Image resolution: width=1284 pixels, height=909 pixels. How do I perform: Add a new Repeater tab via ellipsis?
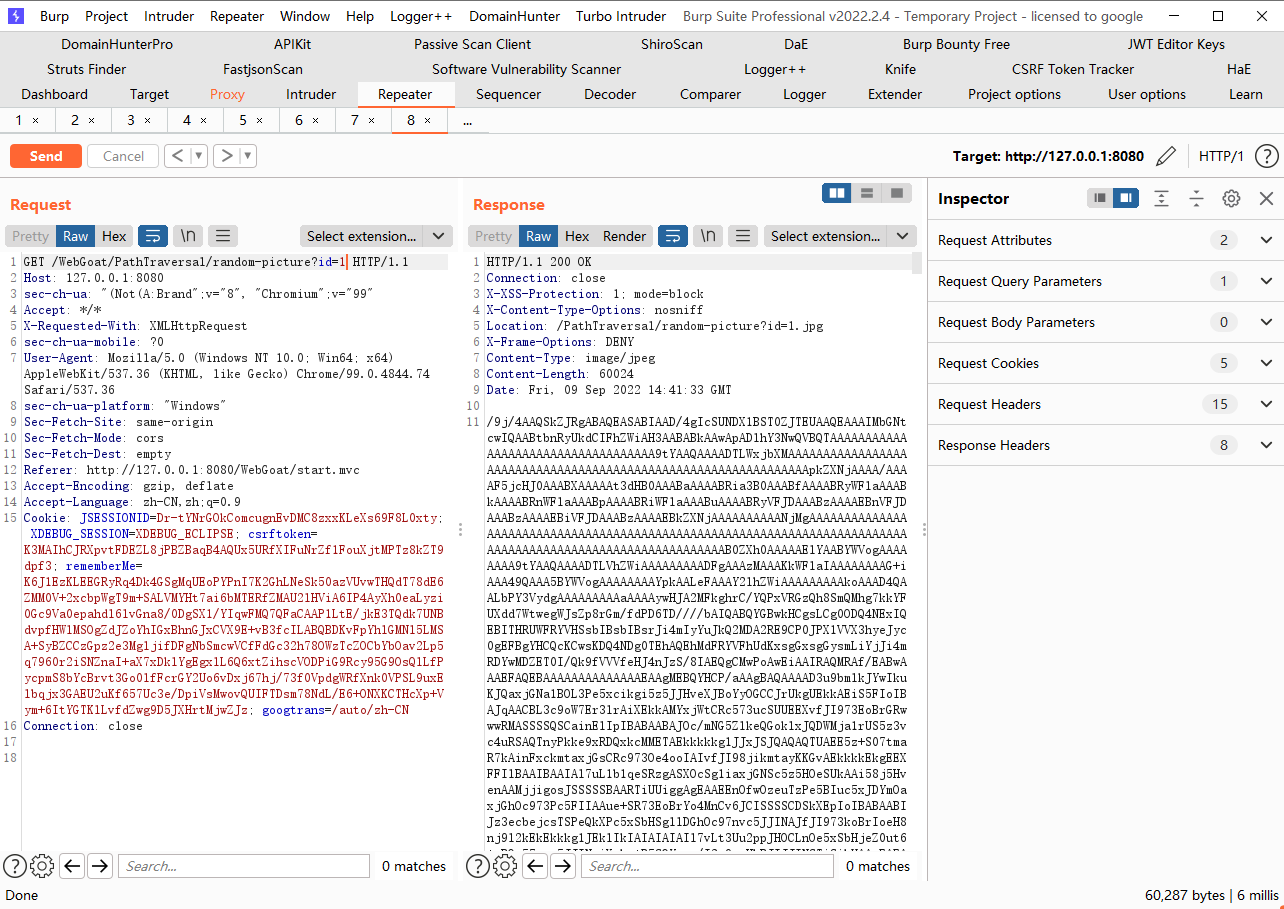[x=467, y=120]
